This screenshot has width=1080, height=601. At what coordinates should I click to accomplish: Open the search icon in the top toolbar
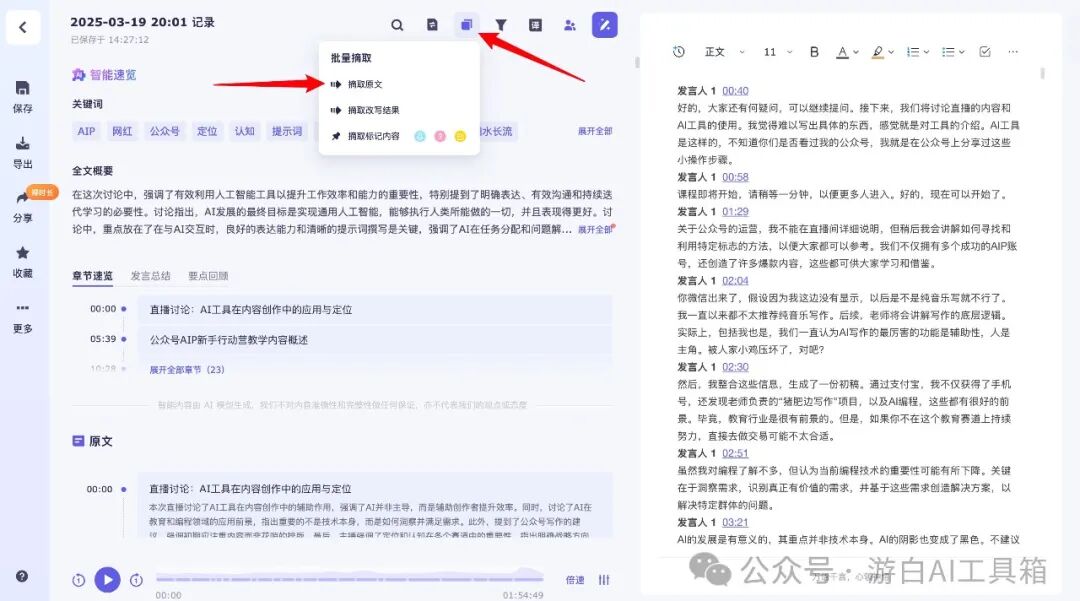pos(396,24)
